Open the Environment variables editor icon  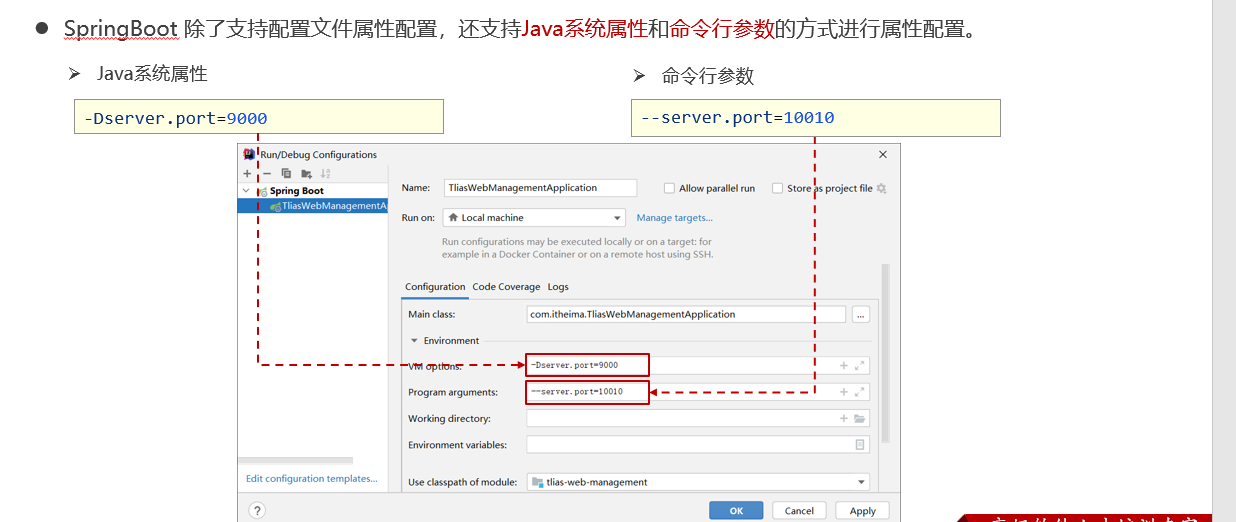pyautogui.click(x=860, y=445)
